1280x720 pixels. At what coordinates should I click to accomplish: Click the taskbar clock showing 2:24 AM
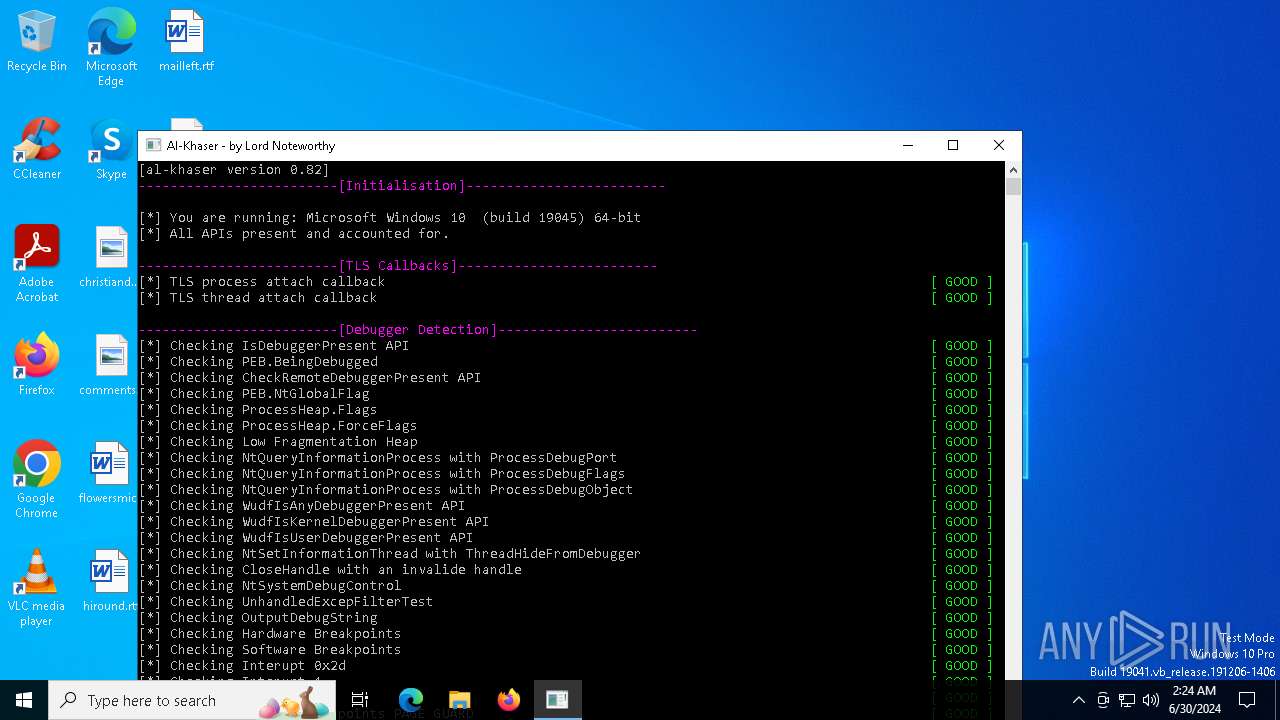pos(1194,700)
